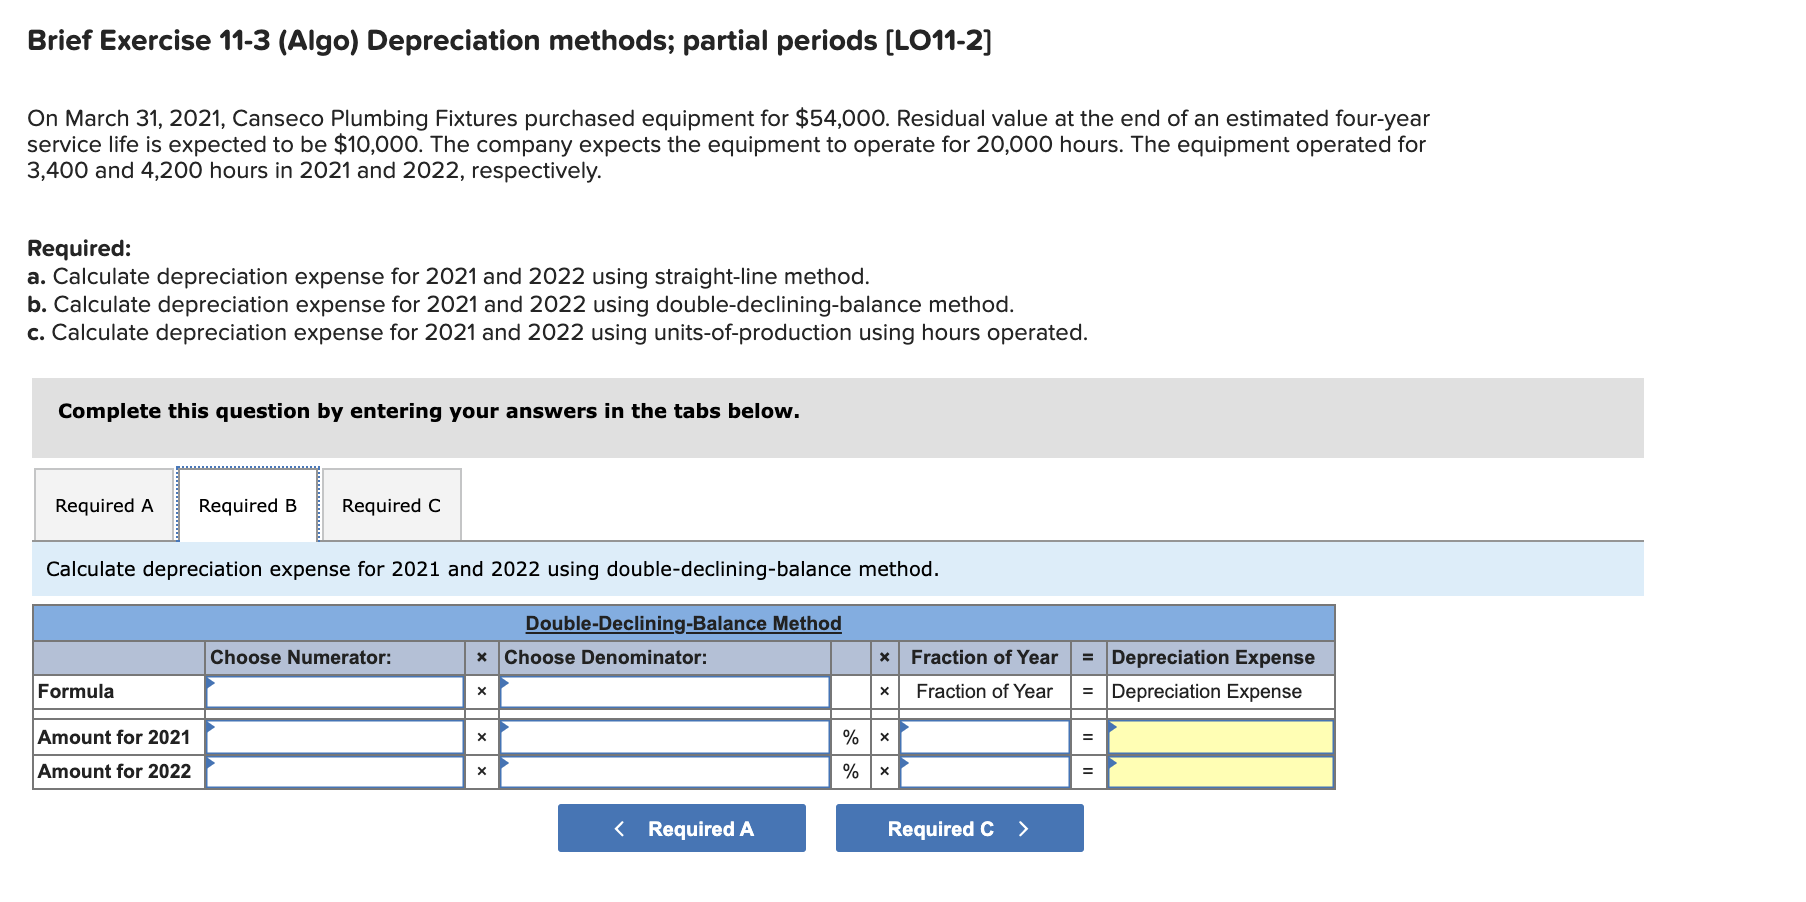Click the Fraction of Year field for 2021

(x=984, y=737)
